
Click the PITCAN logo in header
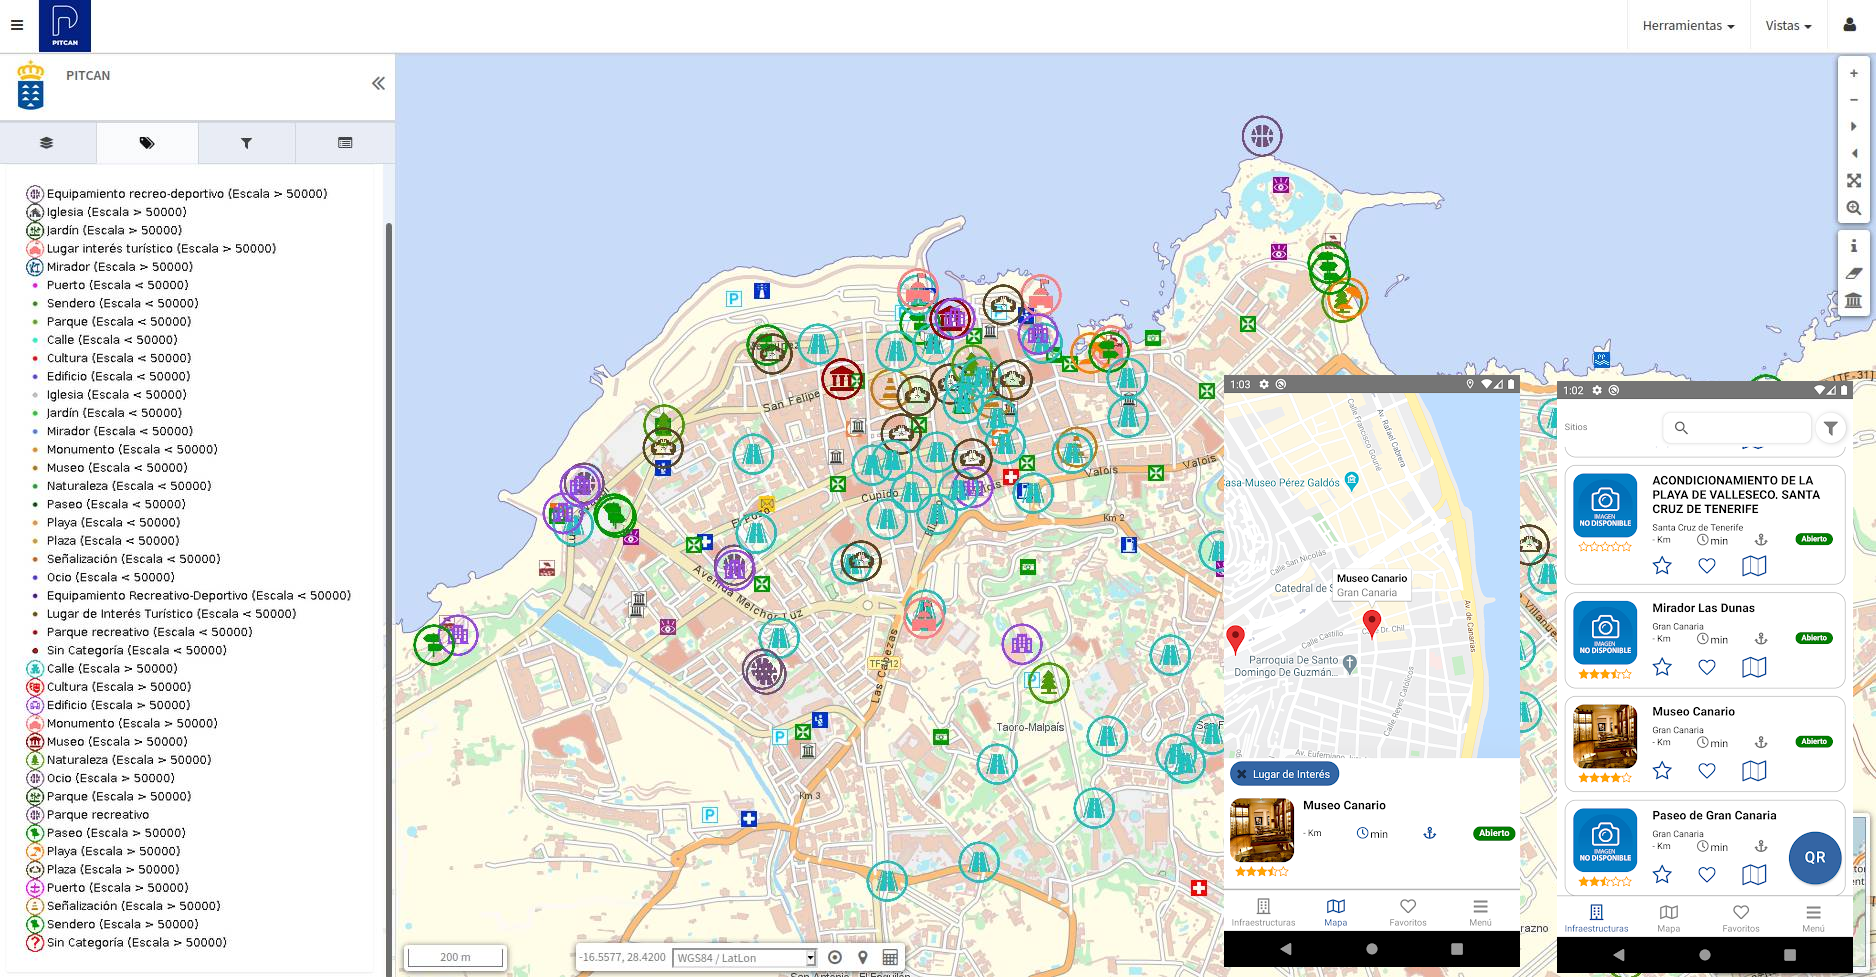[x=65, y=26]
